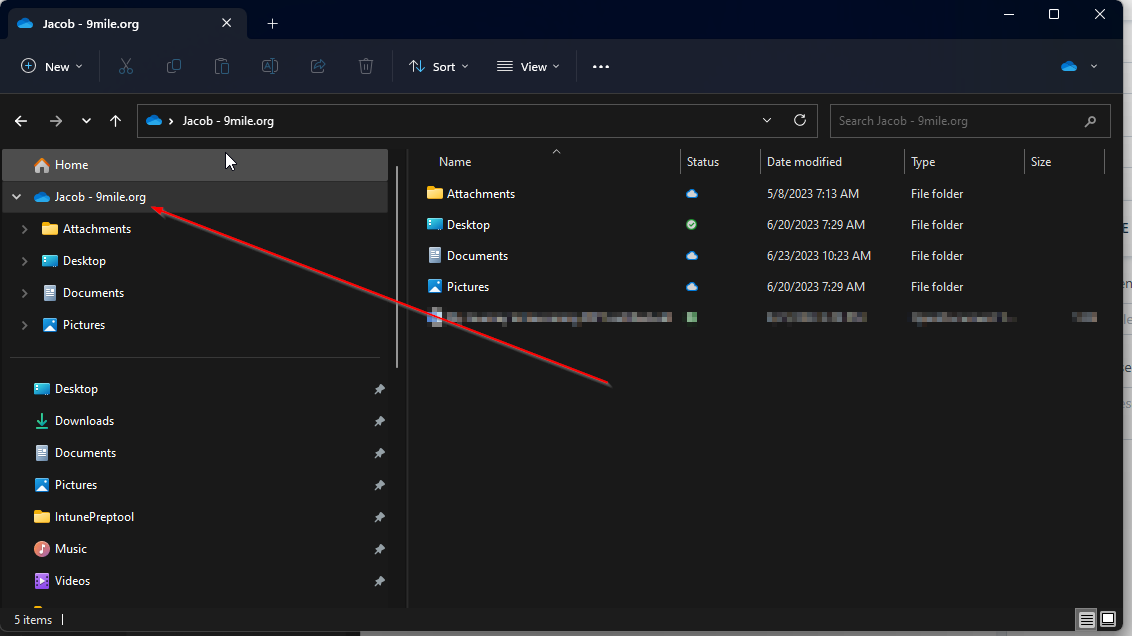Image resolution: width=1132 pixels, height=636 pixels.
Task: Click the Cut scissors icon
Action: pyautogui.click(x=126, y=66)
